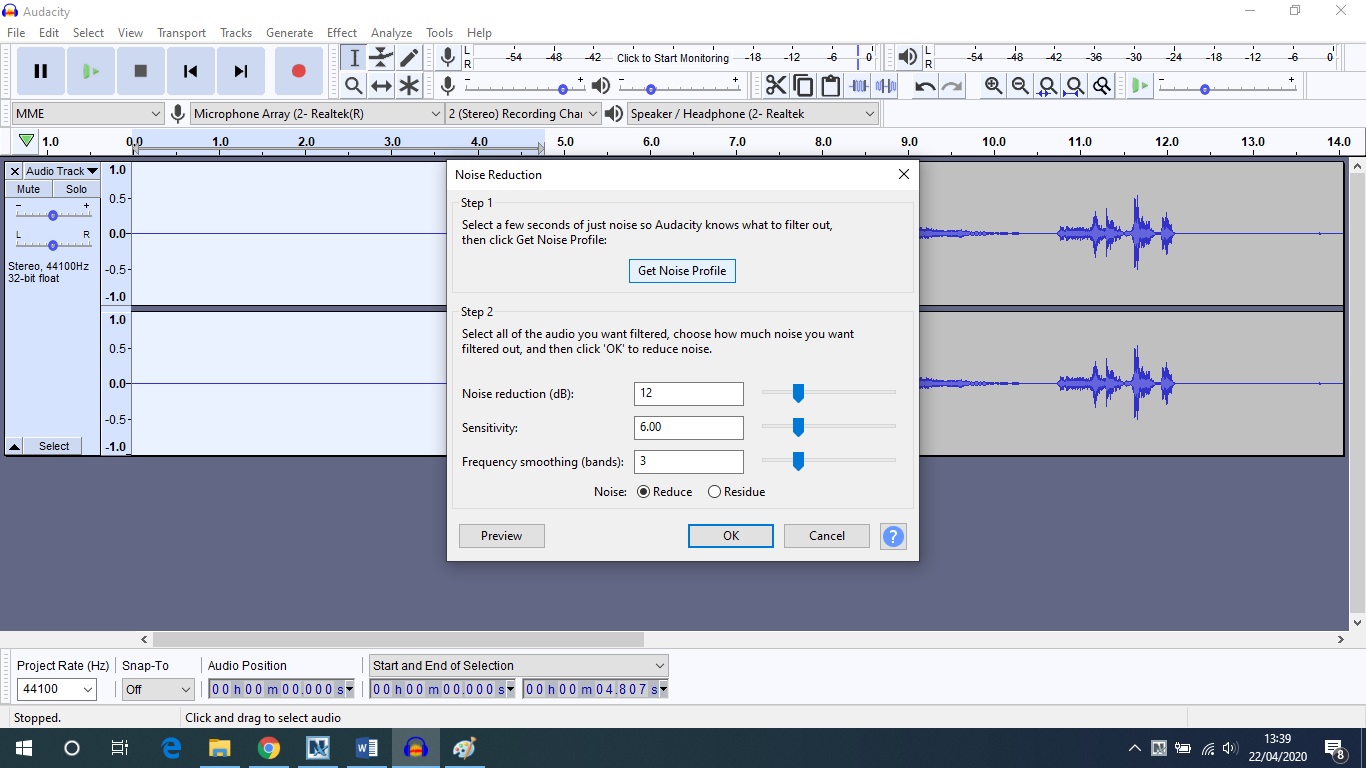The height and width of the screenshot is (768, 1366).
Task: Click the help question mark button
Action: click(x=893, y=536)
